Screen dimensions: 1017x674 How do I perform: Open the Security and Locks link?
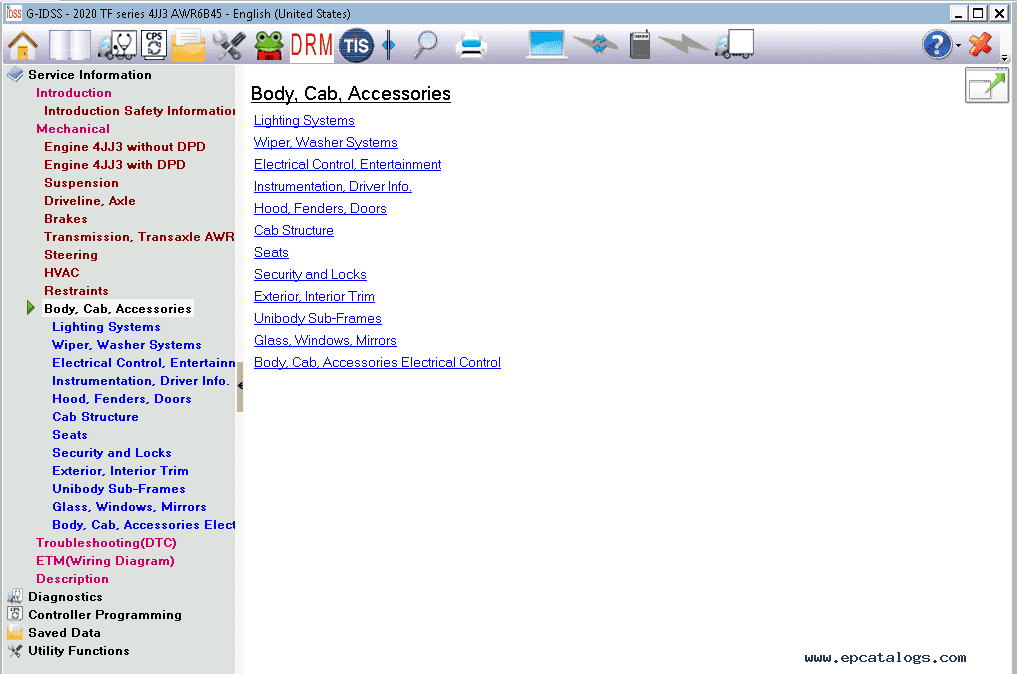pyautogui.click(x=310, y=275)
